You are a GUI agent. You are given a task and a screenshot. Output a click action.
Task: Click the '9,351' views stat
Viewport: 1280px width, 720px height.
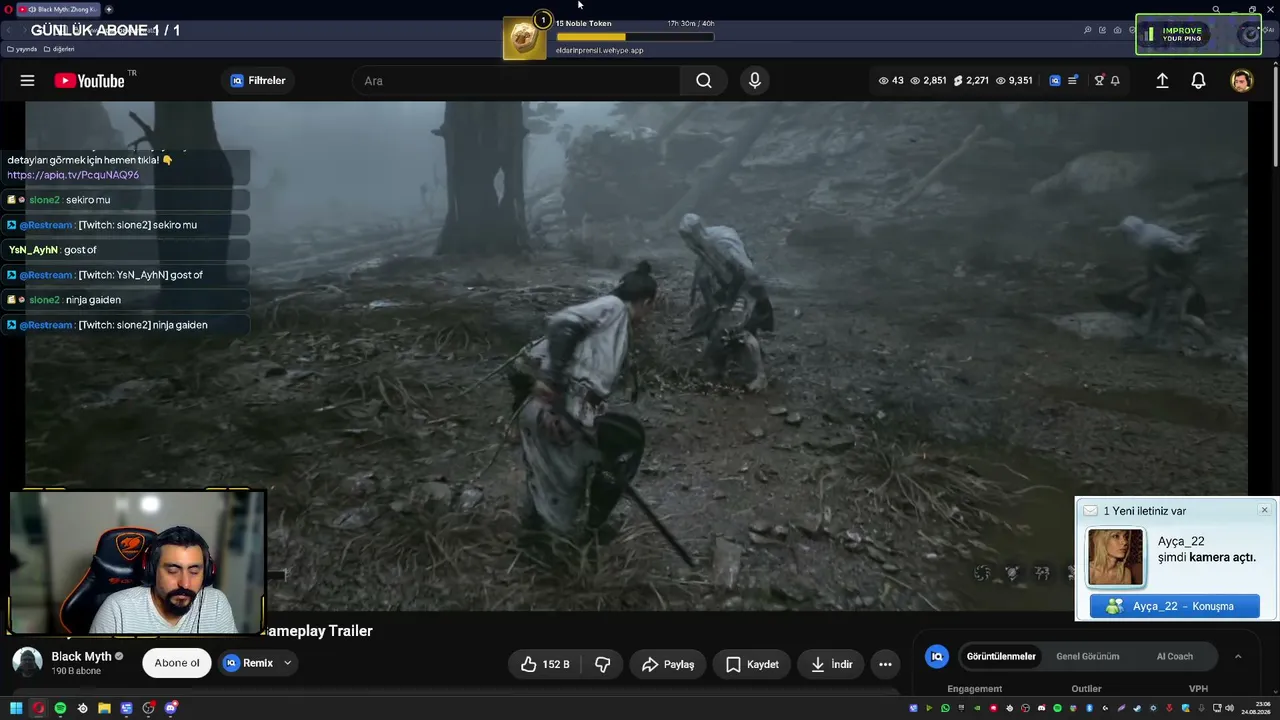1014,81
